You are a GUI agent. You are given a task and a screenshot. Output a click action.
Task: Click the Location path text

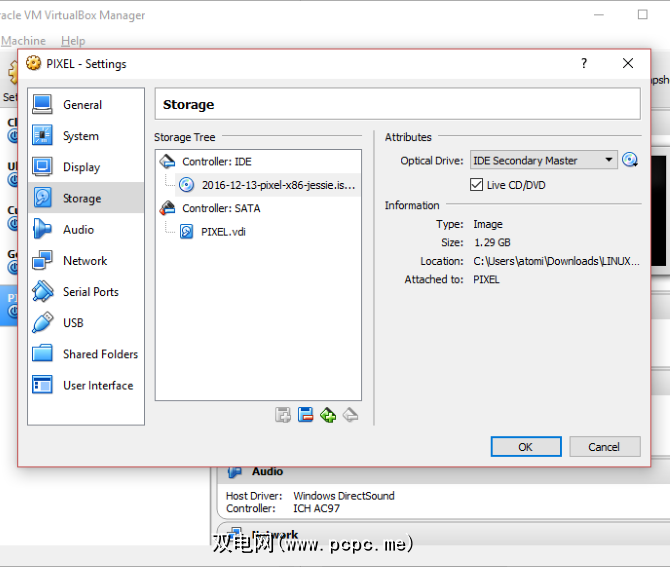[556, 261]
